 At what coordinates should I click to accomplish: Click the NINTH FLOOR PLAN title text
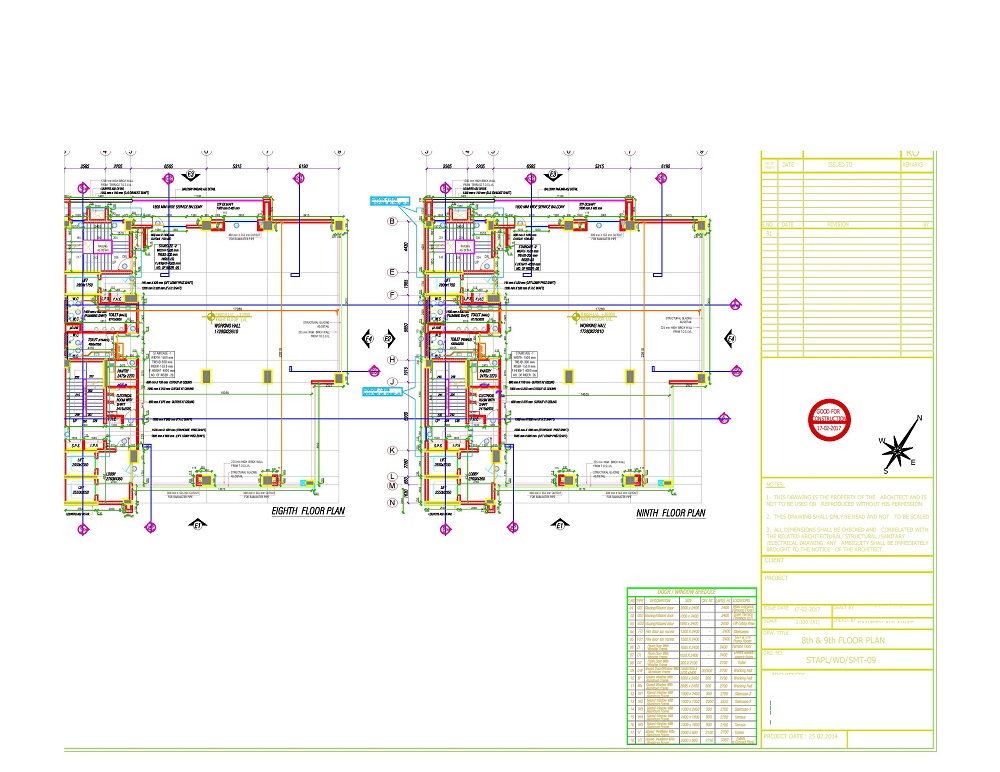[671, 513]
